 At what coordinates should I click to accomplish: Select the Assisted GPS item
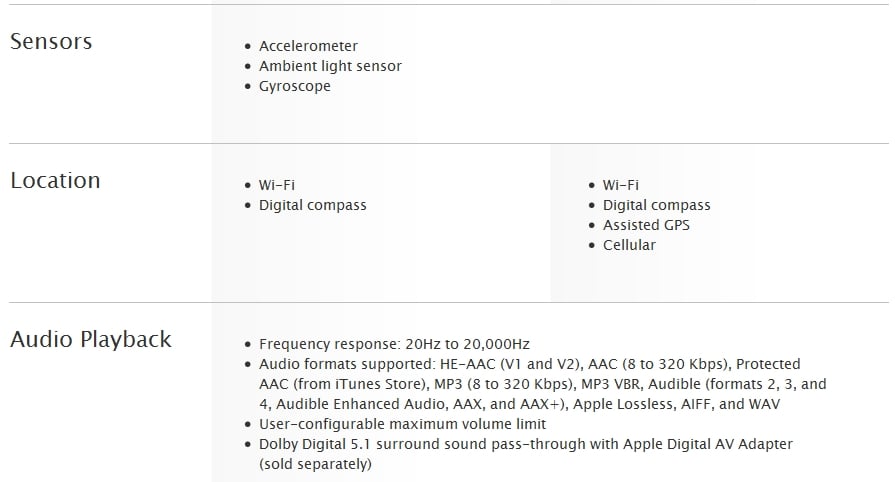click(x=646, y=225)
